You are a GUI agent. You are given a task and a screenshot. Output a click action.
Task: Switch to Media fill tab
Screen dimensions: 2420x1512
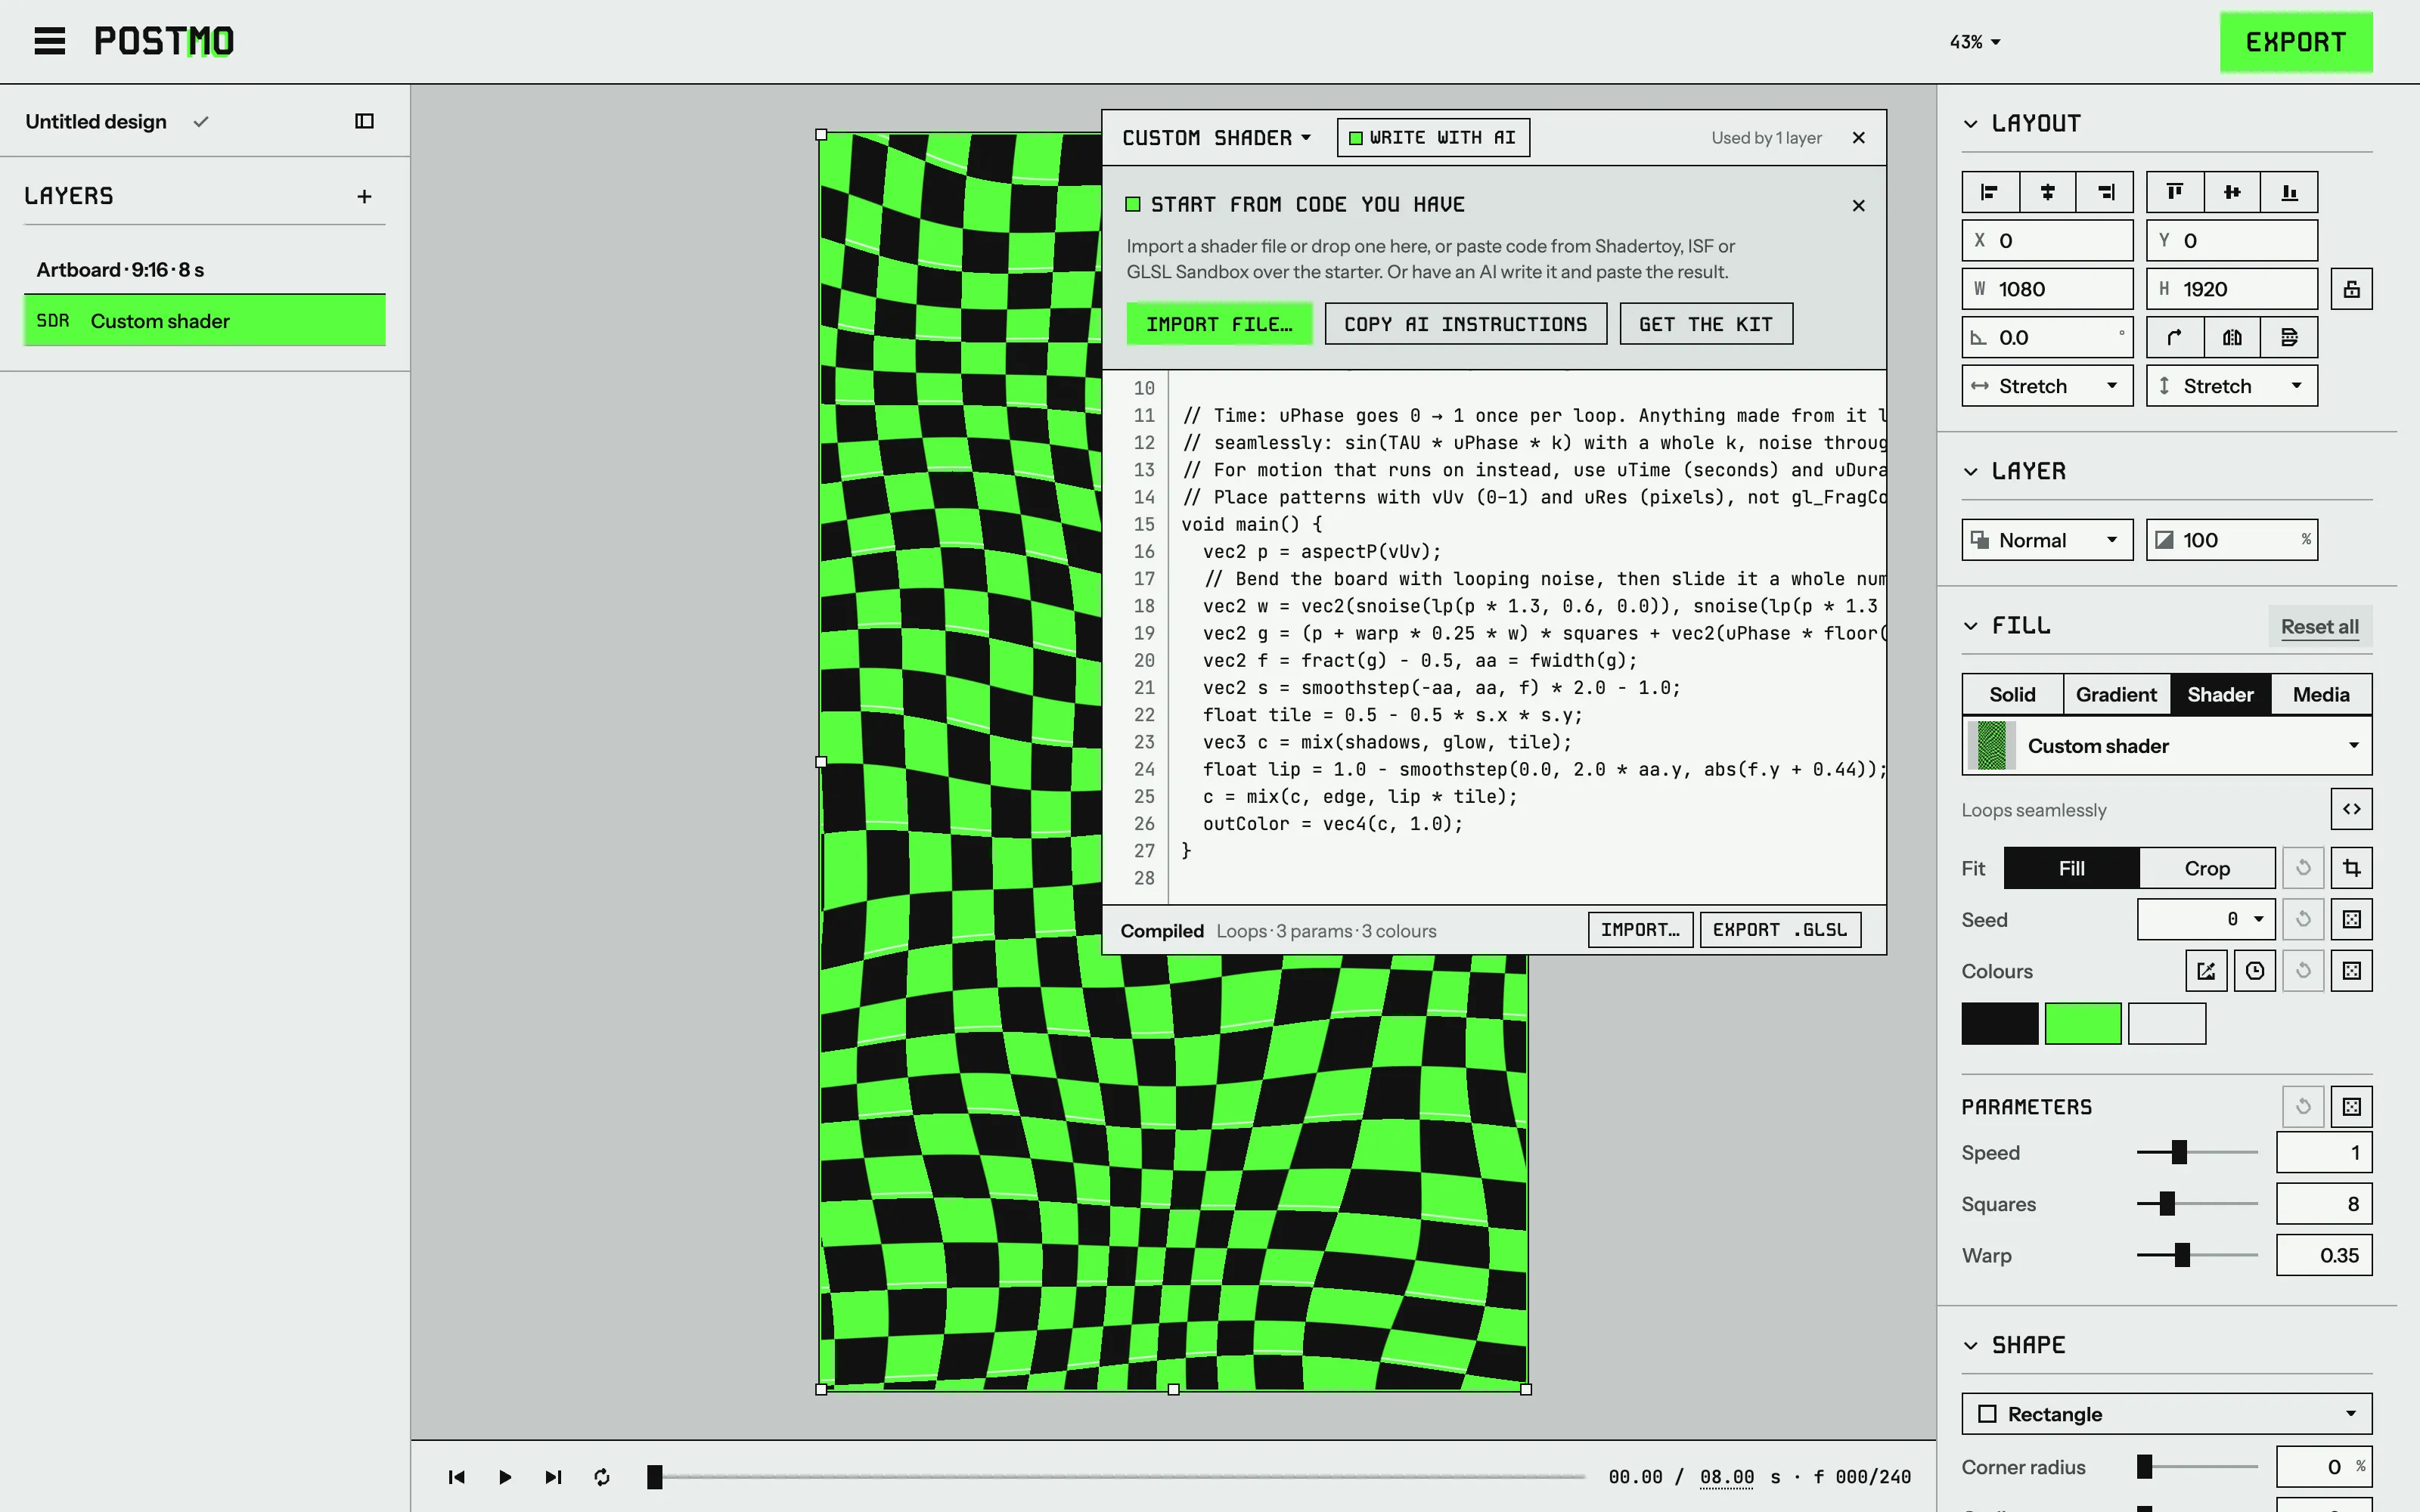2321,694
